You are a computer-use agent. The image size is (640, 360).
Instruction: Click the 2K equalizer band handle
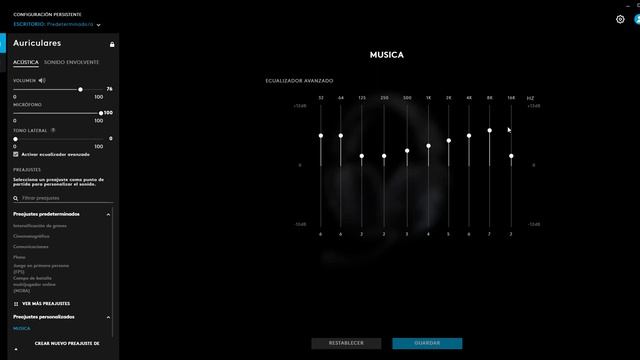[449, 140]
